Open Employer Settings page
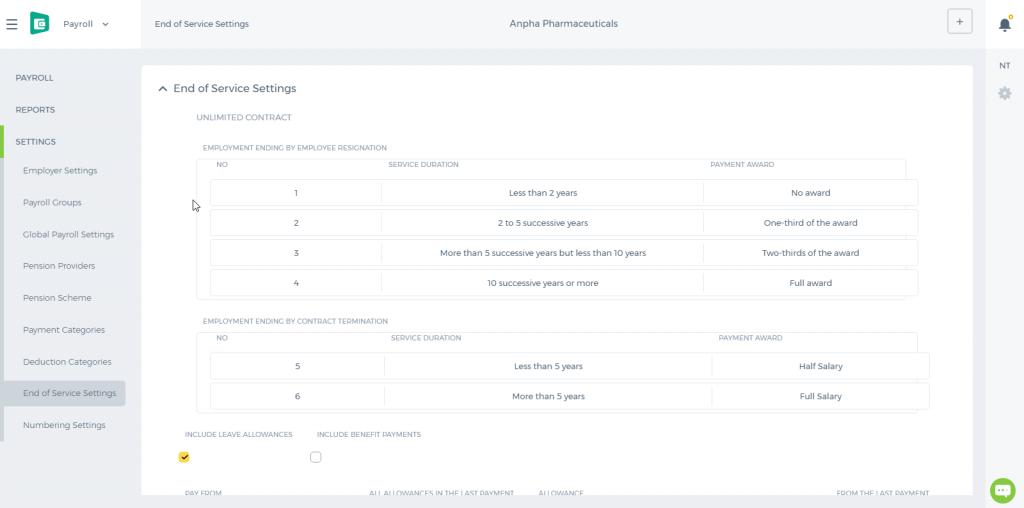 pos(60,170)
